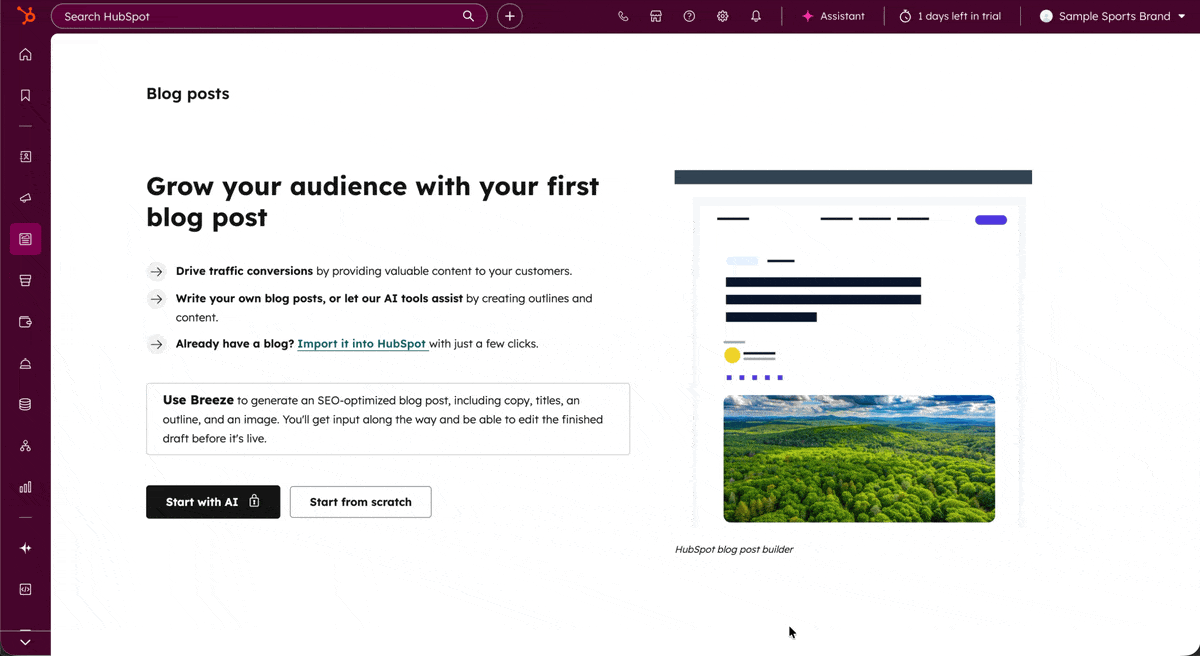Select the Reporting bar-chart icon
This screenshot has height=656, width=1200.
[x=25, y=487]
